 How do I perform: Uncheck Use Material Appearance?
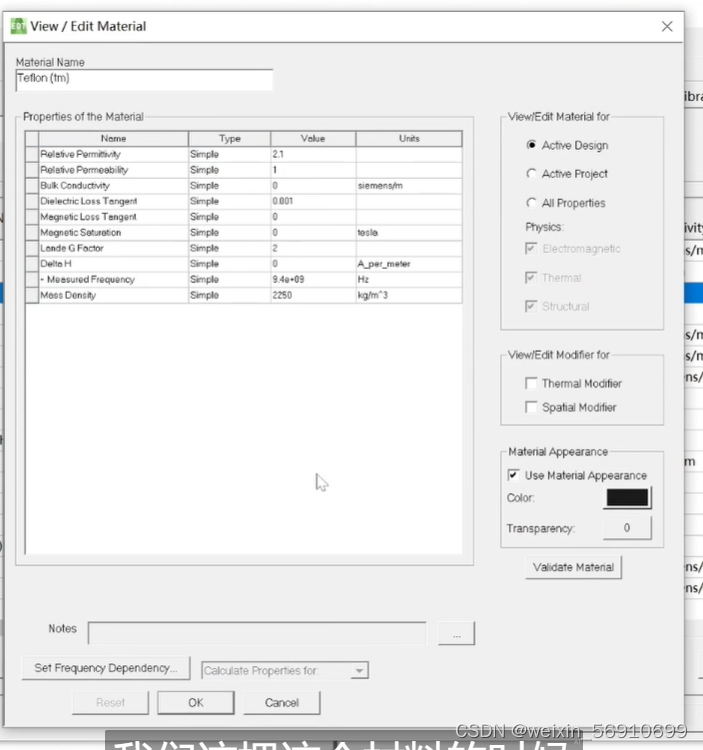513,475
